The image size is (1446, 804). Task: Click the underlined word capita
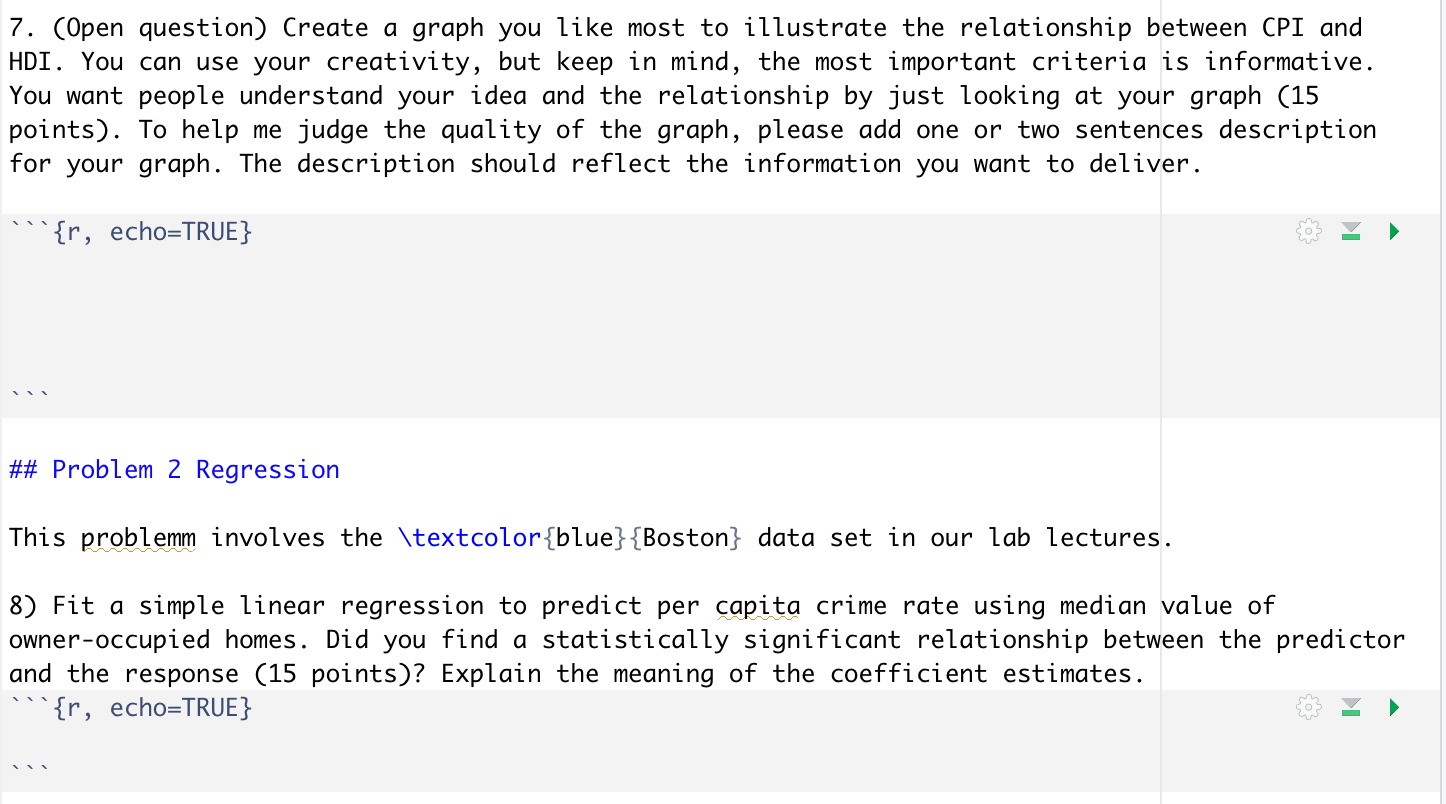758,605
